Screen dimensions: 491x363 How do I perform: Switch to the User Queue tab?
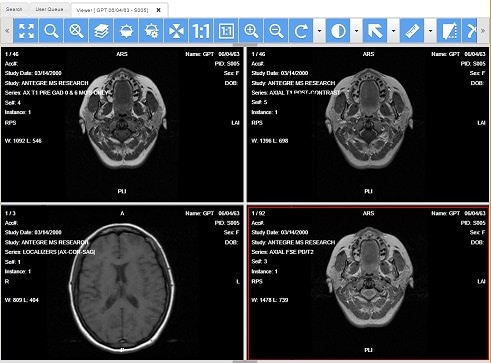pos(49,9)
